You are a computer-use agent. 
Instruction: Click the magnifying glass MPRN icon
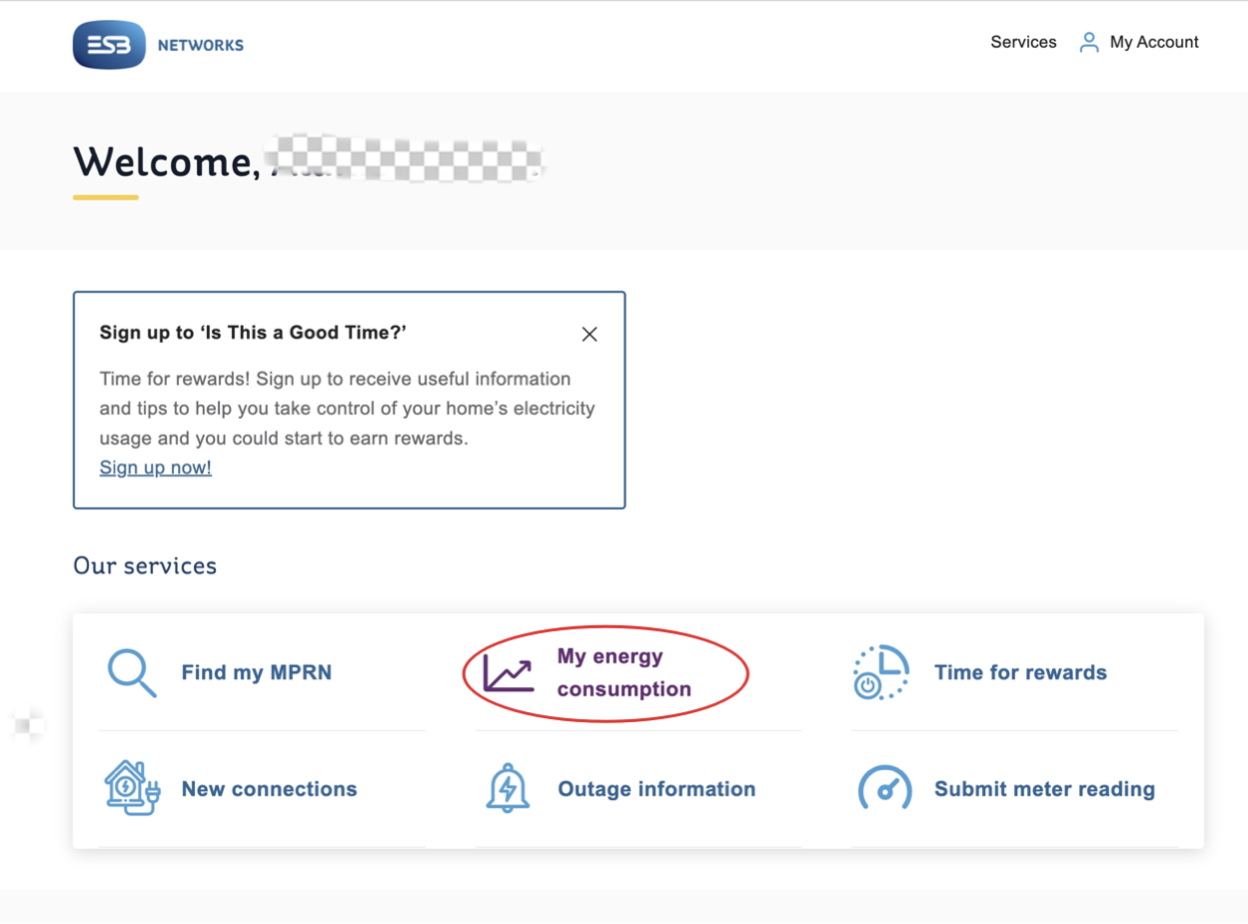(132, 673)
